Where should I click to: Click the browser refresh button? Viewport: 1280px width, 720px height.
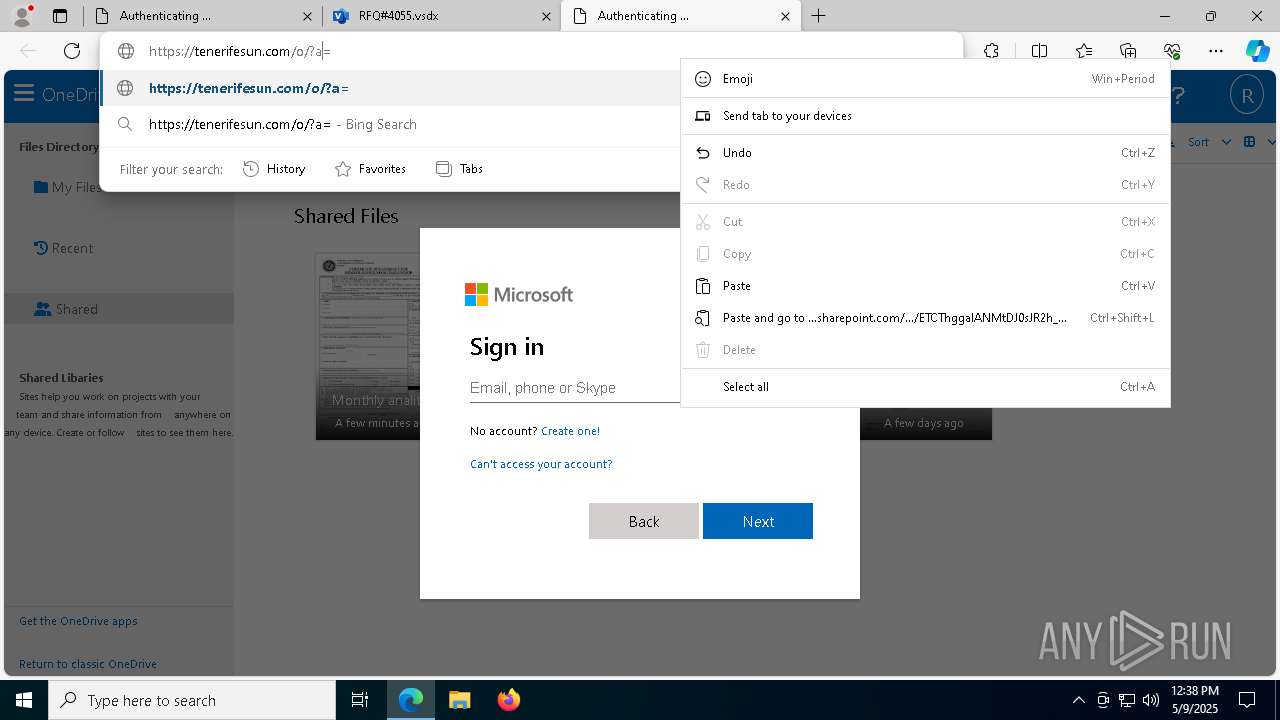tap(72, 51)
